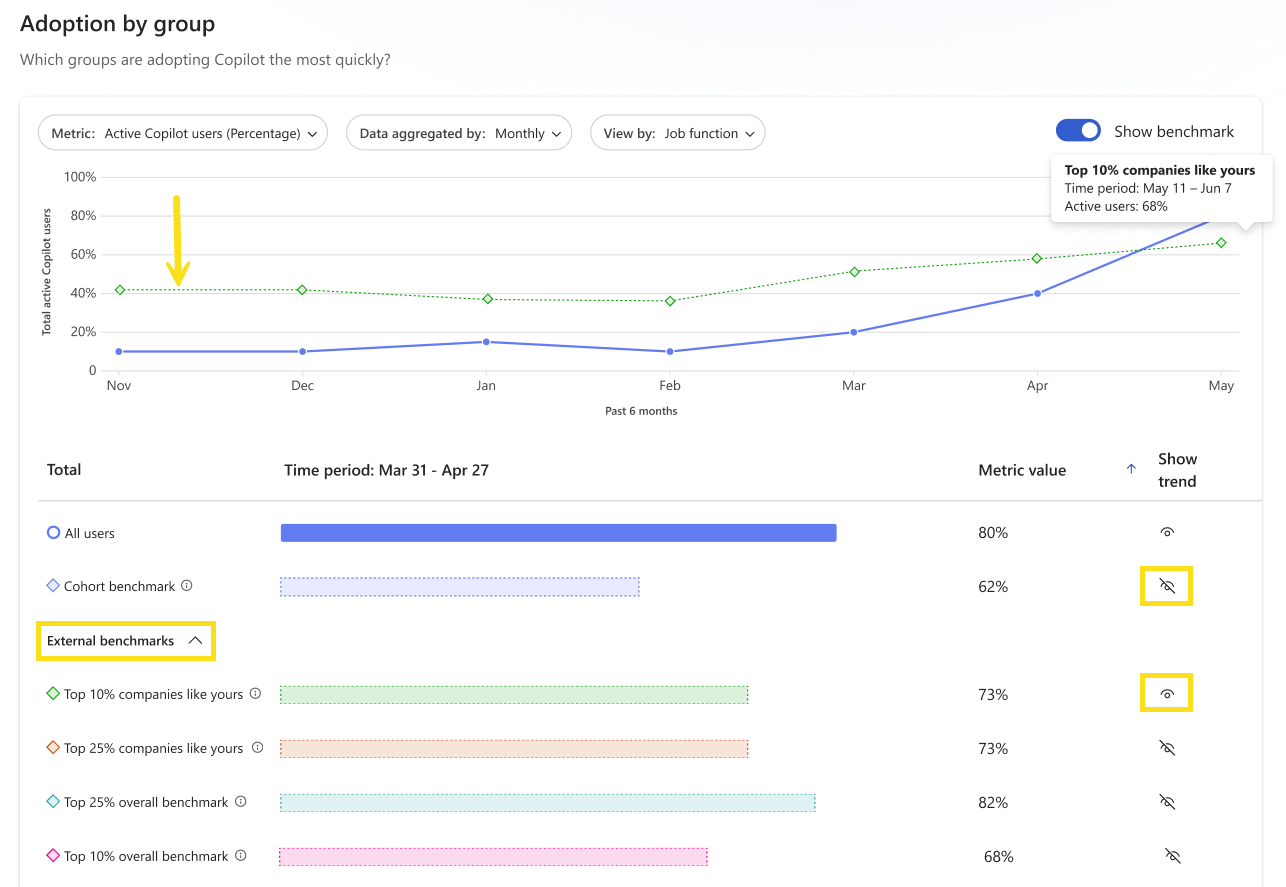The width and height of the screenshot is (1286, 887).
Task: Show trend for Top 10% overall benchmark
Action: pyautogui.click(x=1173, y=856)
